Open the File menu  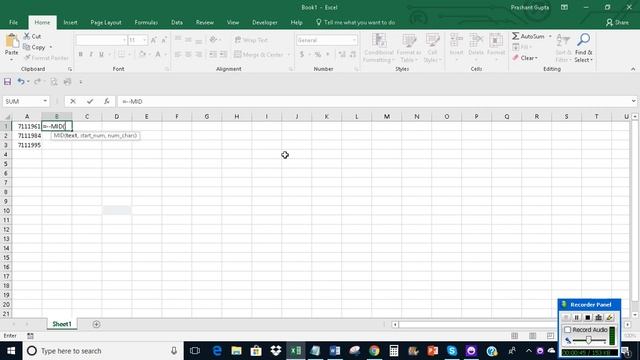[x=13, y=22]
